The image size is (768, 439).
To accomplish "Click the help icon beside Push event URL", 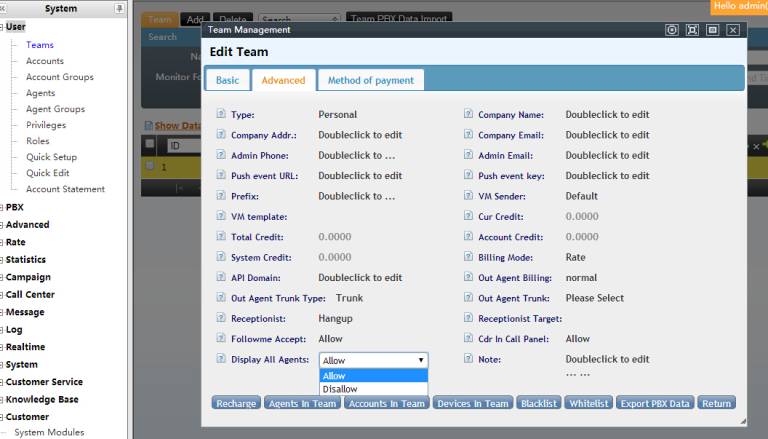I will click(221, 176).
